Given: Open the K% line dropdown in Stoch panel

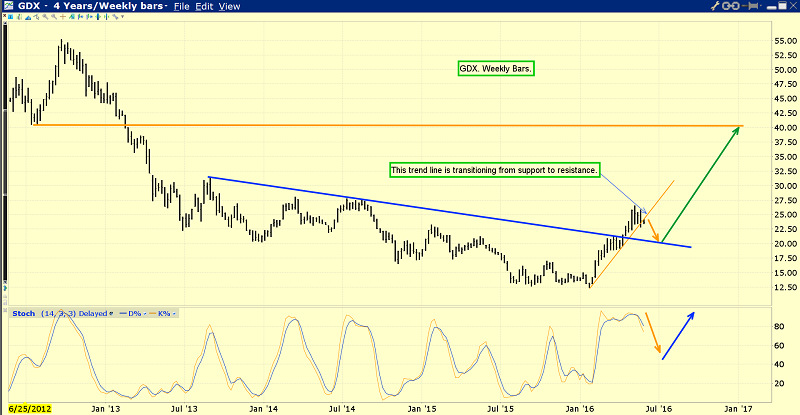Looking at the screenshot, I should click(174, 314).
